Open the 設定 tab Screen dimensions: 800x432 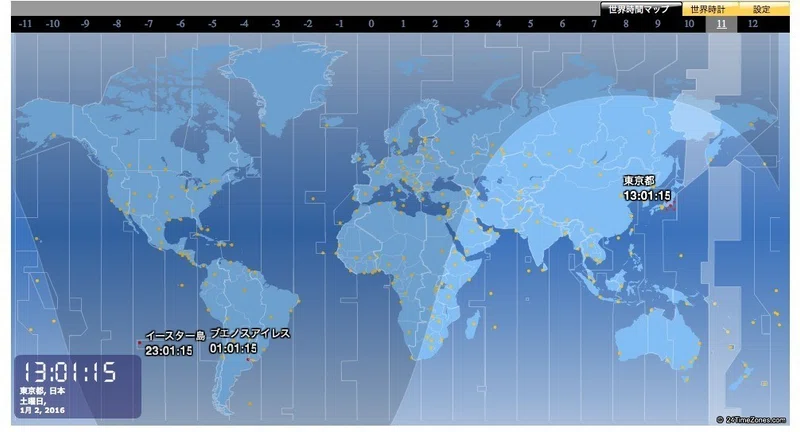tap(762, 9)
